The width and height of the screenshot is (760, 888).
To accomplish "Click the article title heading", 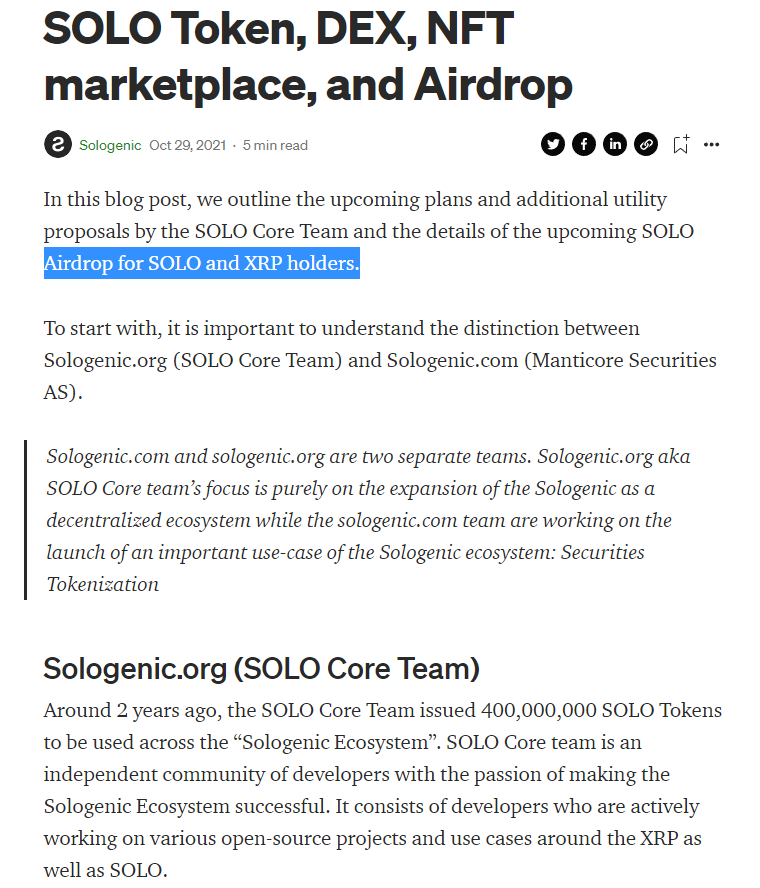I will point(308,56).
